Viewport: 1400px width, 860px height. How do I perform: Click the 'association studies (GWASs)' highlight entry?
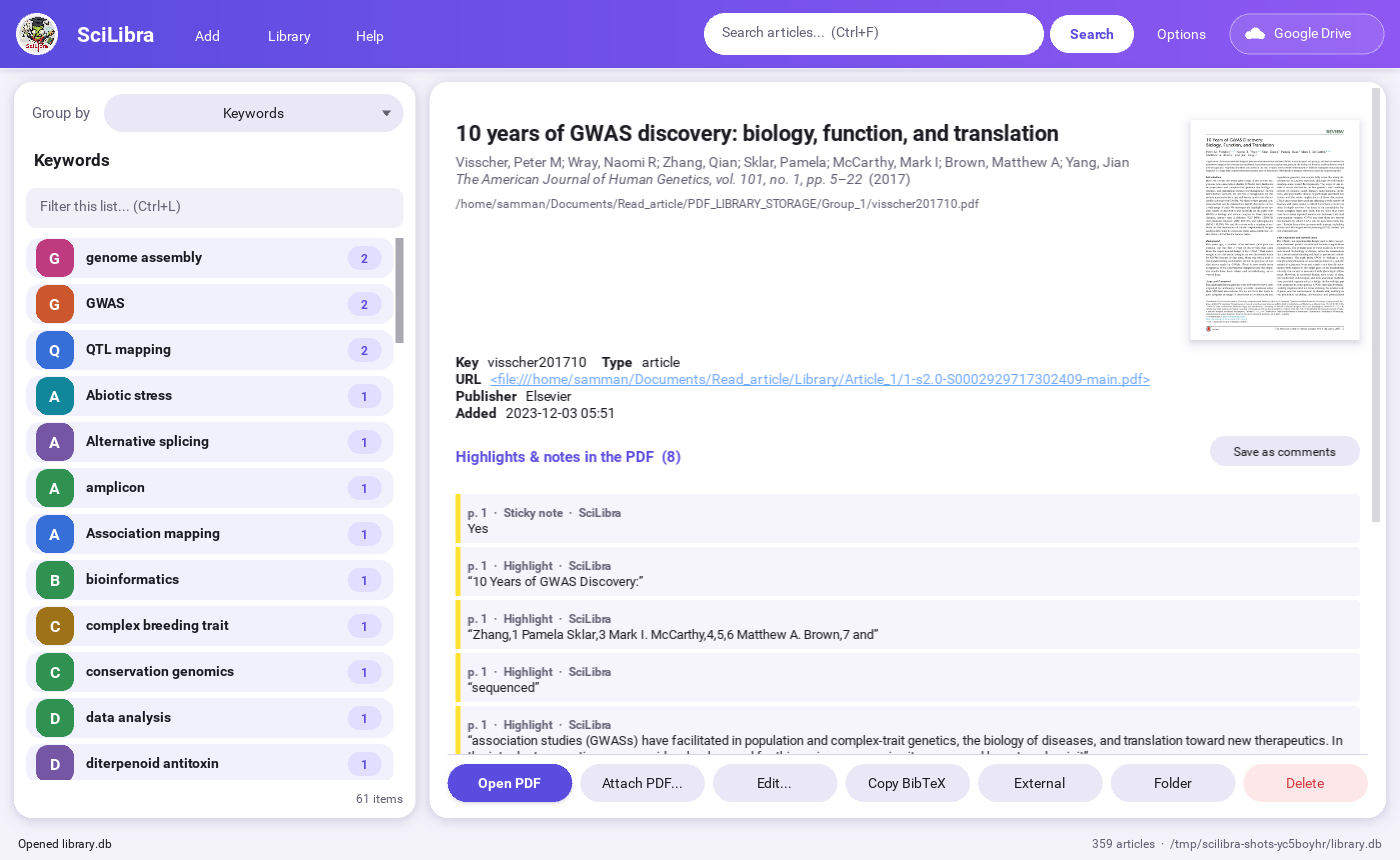[x=908, y=730]
